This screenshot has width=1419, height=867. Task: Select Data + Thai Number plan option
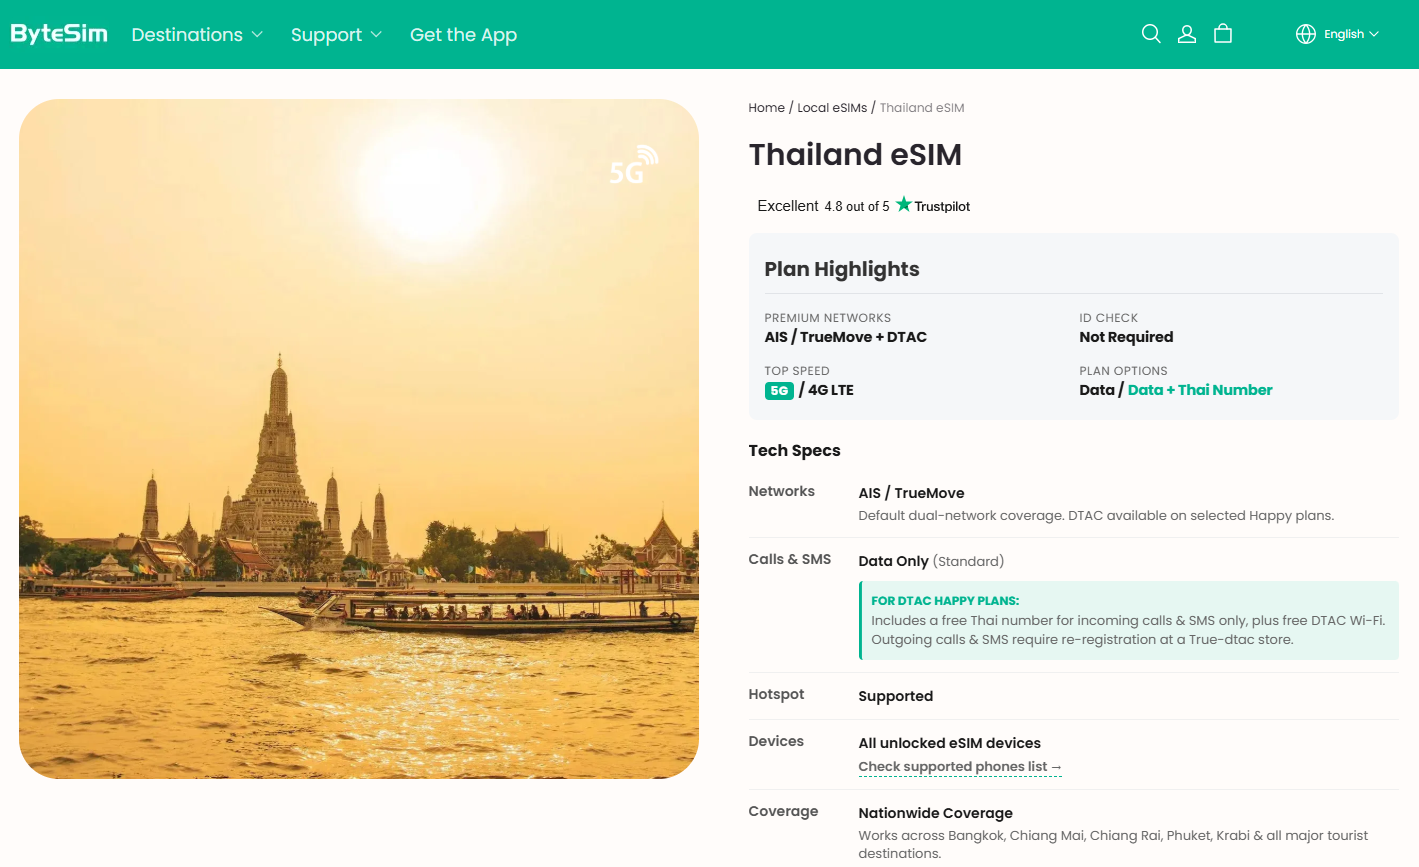(1200, 390)
